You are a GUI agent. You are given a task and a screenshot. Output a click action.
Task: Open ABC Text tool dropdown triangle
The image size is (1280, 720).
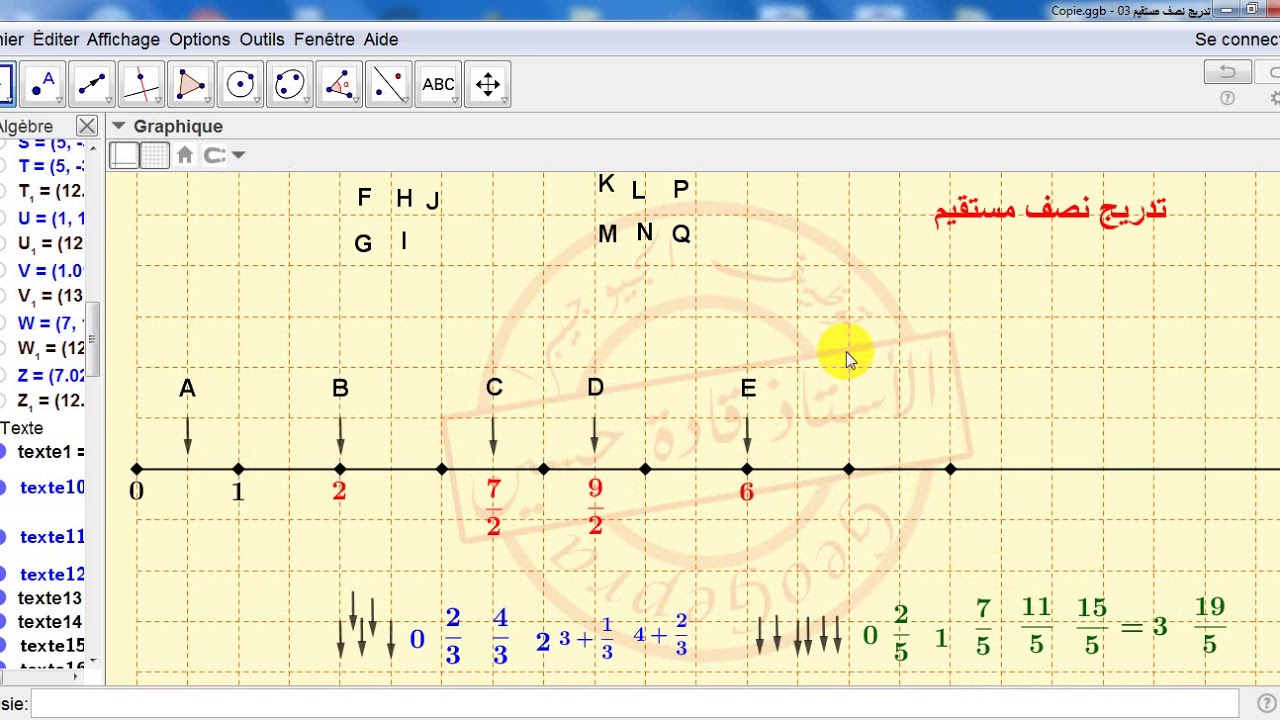pos(455,101)
